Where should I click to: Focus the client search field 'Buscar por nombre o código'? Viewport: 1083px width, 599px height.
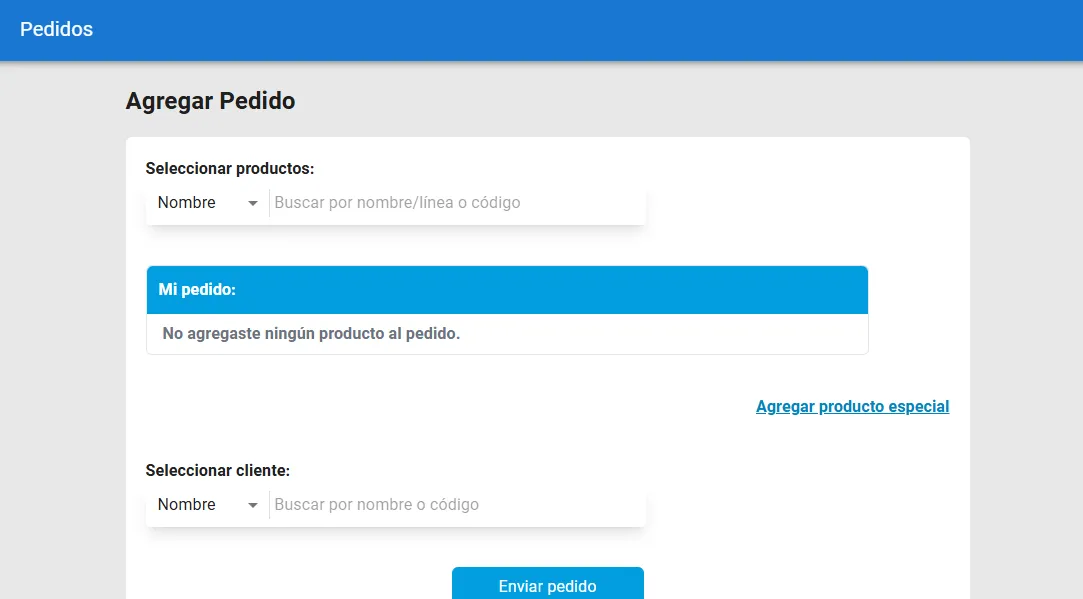click(x=457, y=505)
